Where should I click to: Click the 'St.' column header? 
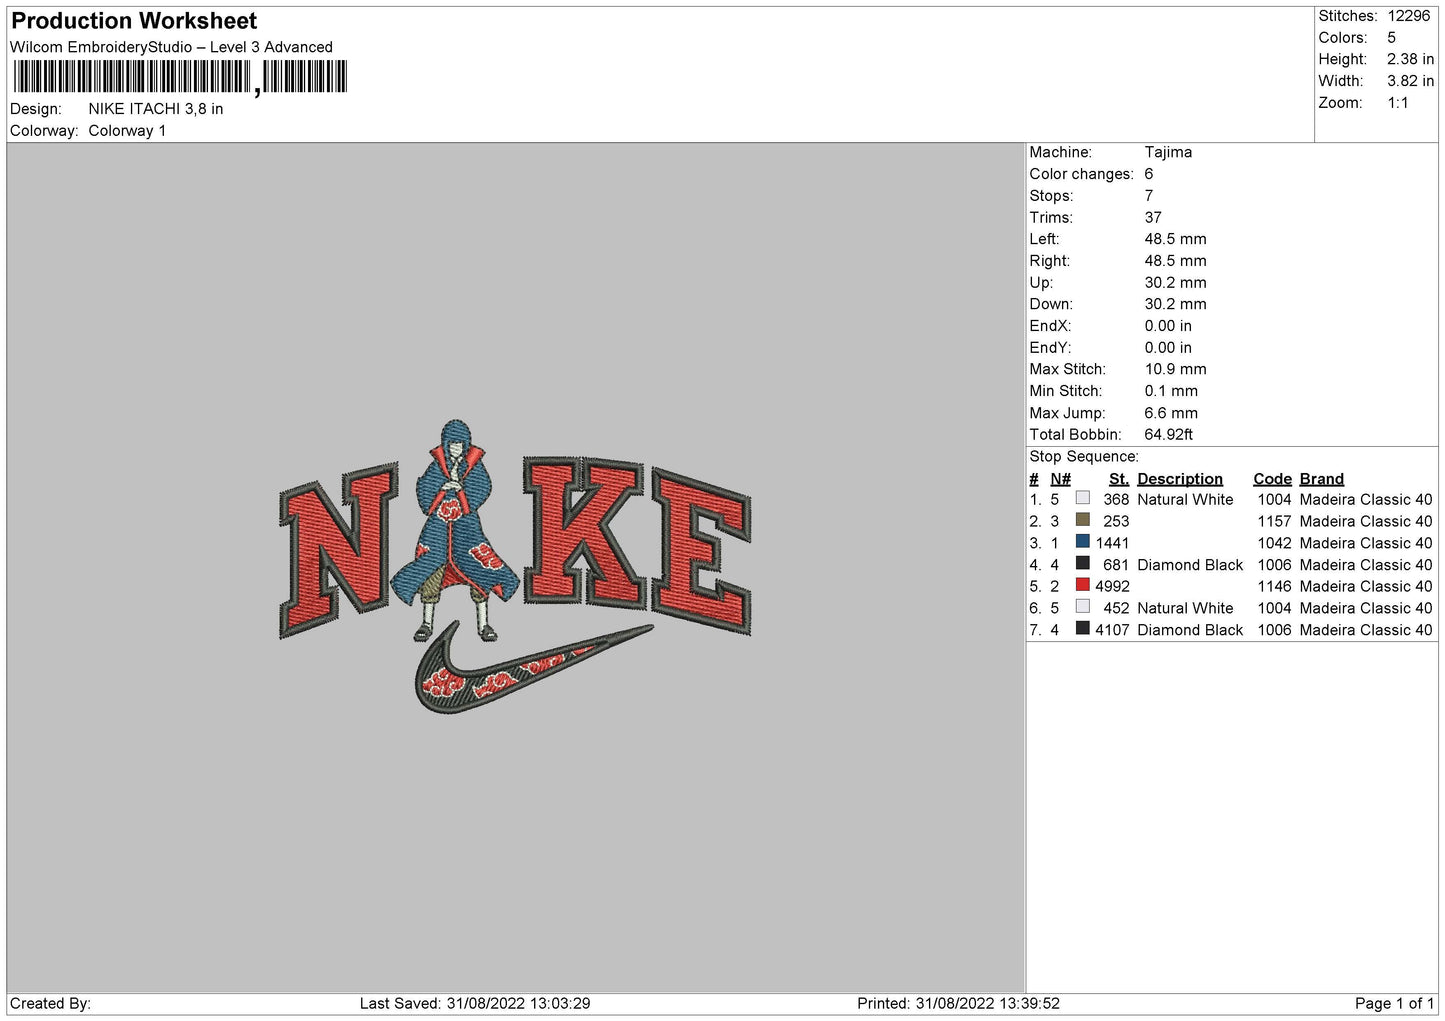pos(1119,479)
